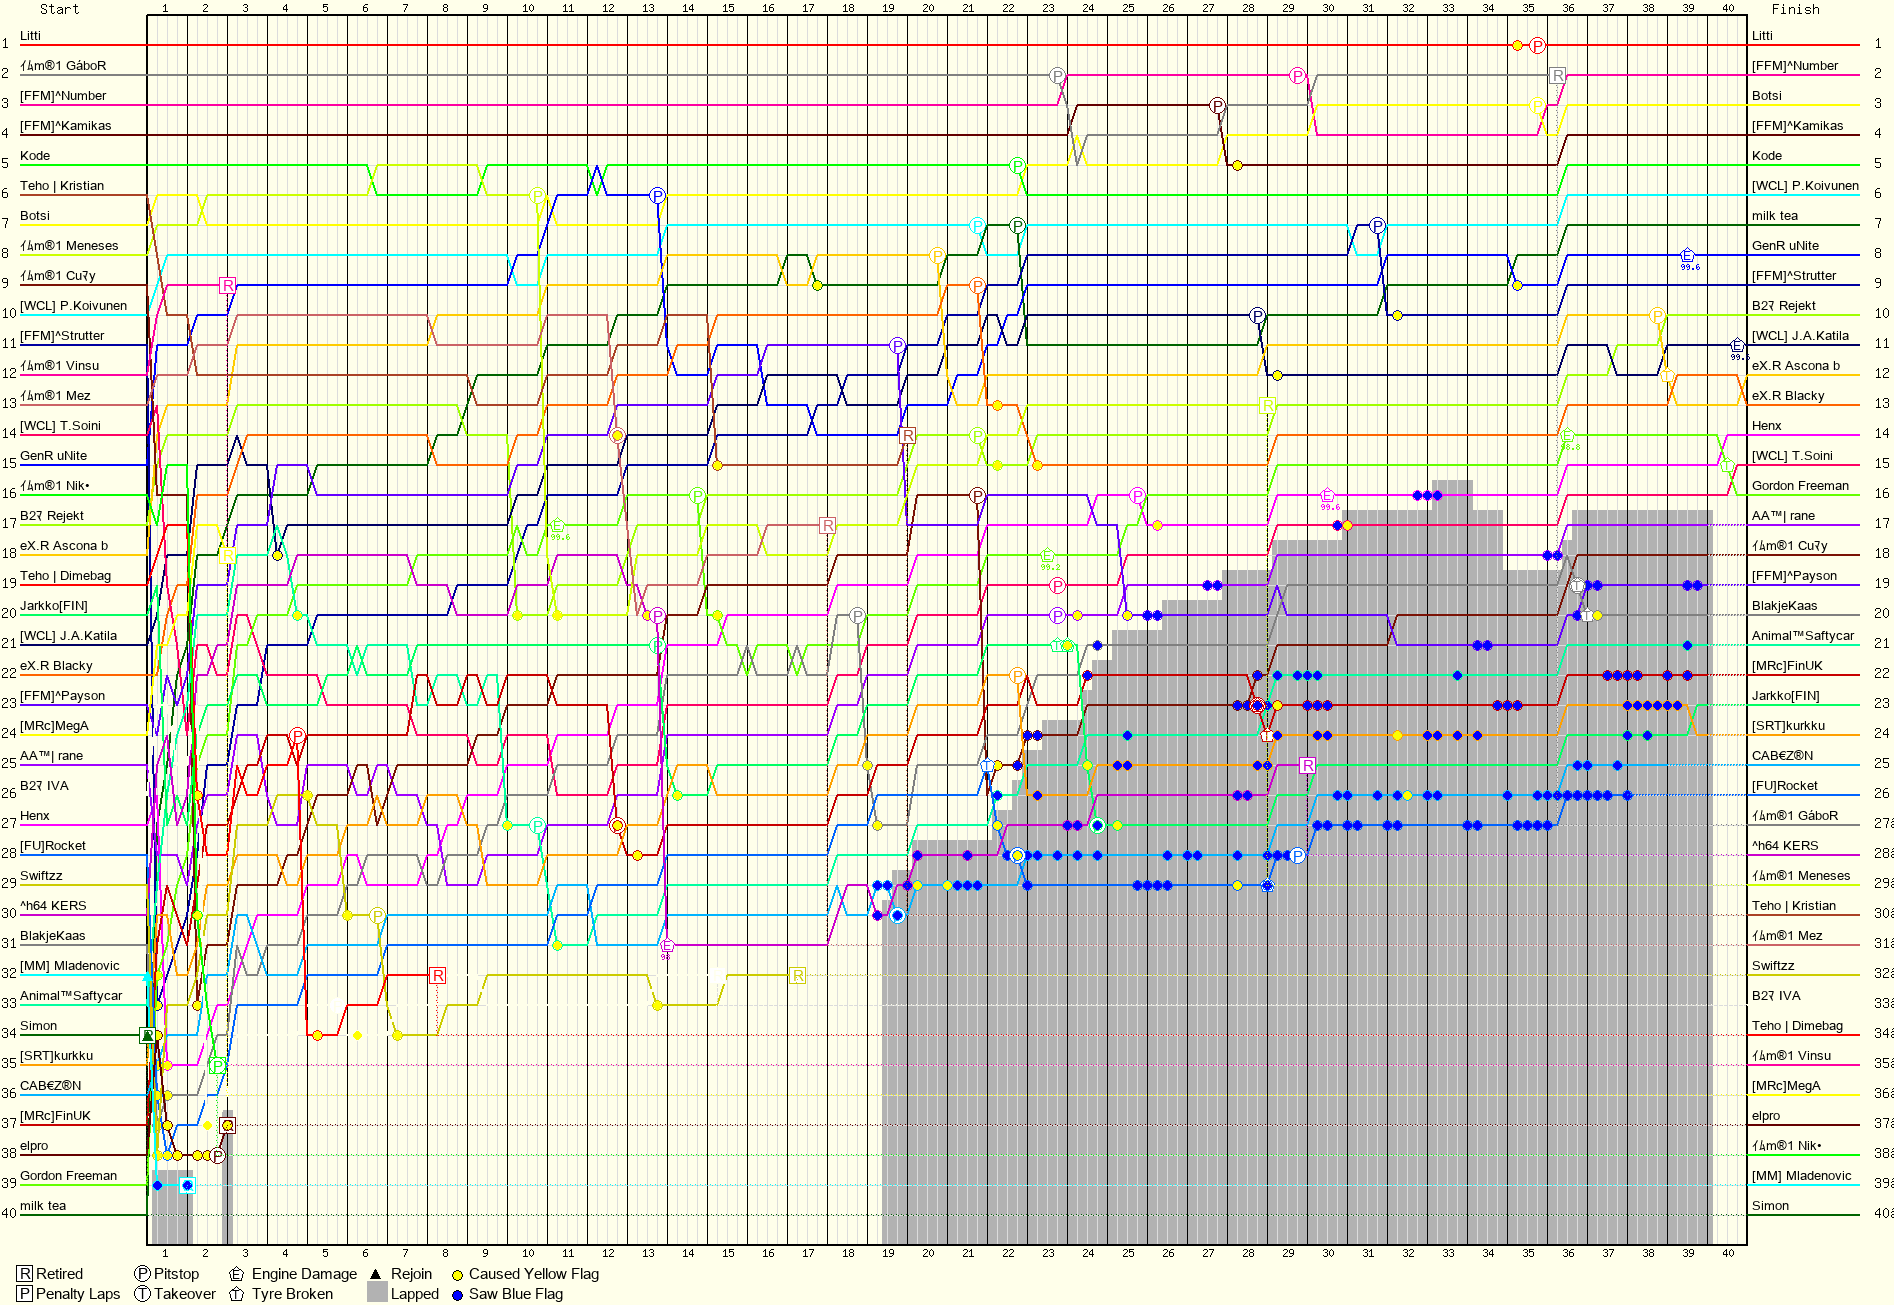The height and width of the screenshot is (1305, 1894).
Task: Click the 'Start' column header
Action: tap(59, 9)
